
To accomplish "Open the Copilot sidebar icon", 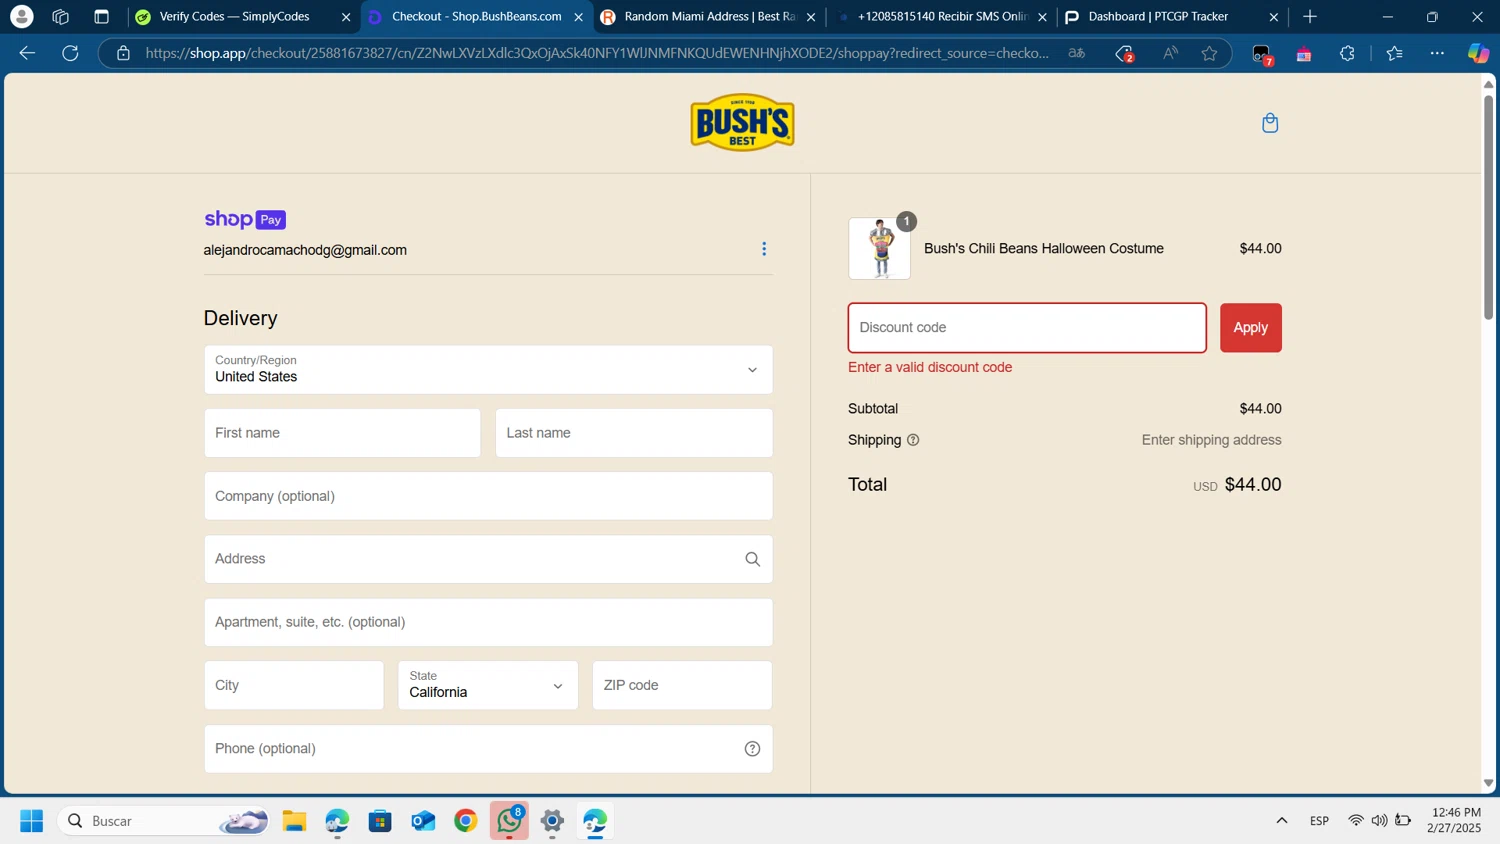I will 1478,53.
